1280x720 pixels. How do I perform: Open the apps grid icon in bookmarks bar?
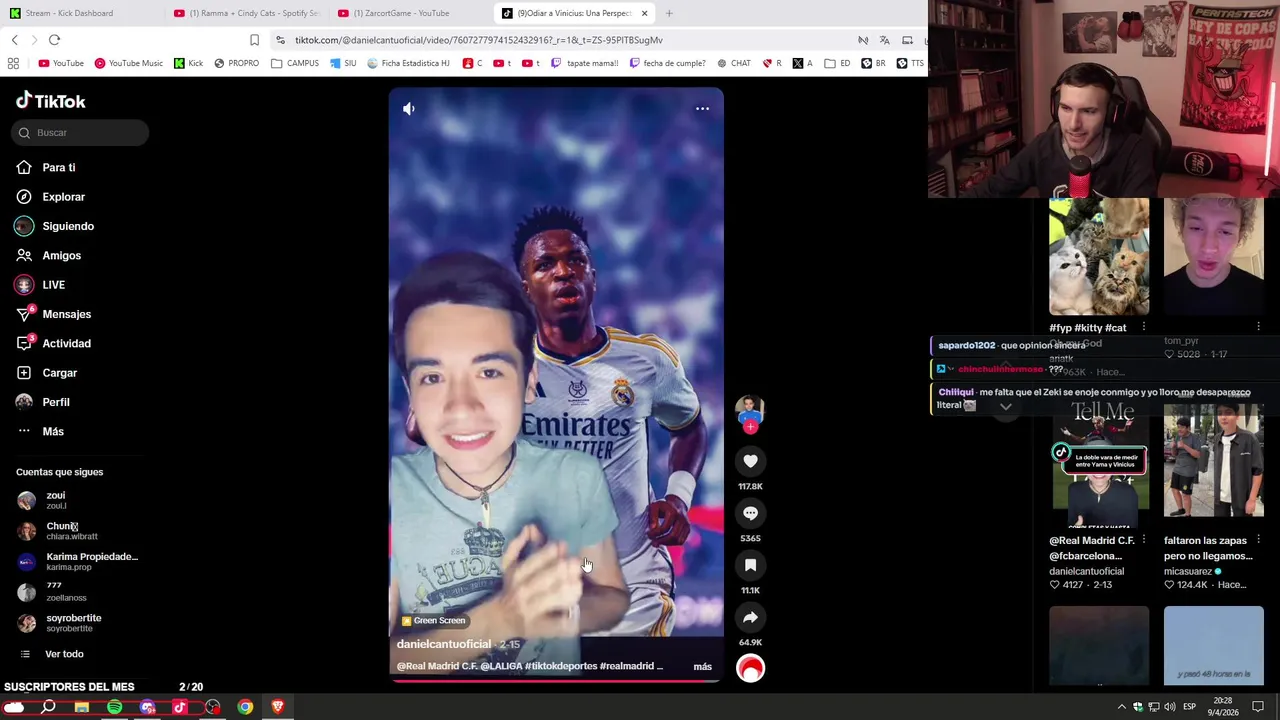[13, 63]
